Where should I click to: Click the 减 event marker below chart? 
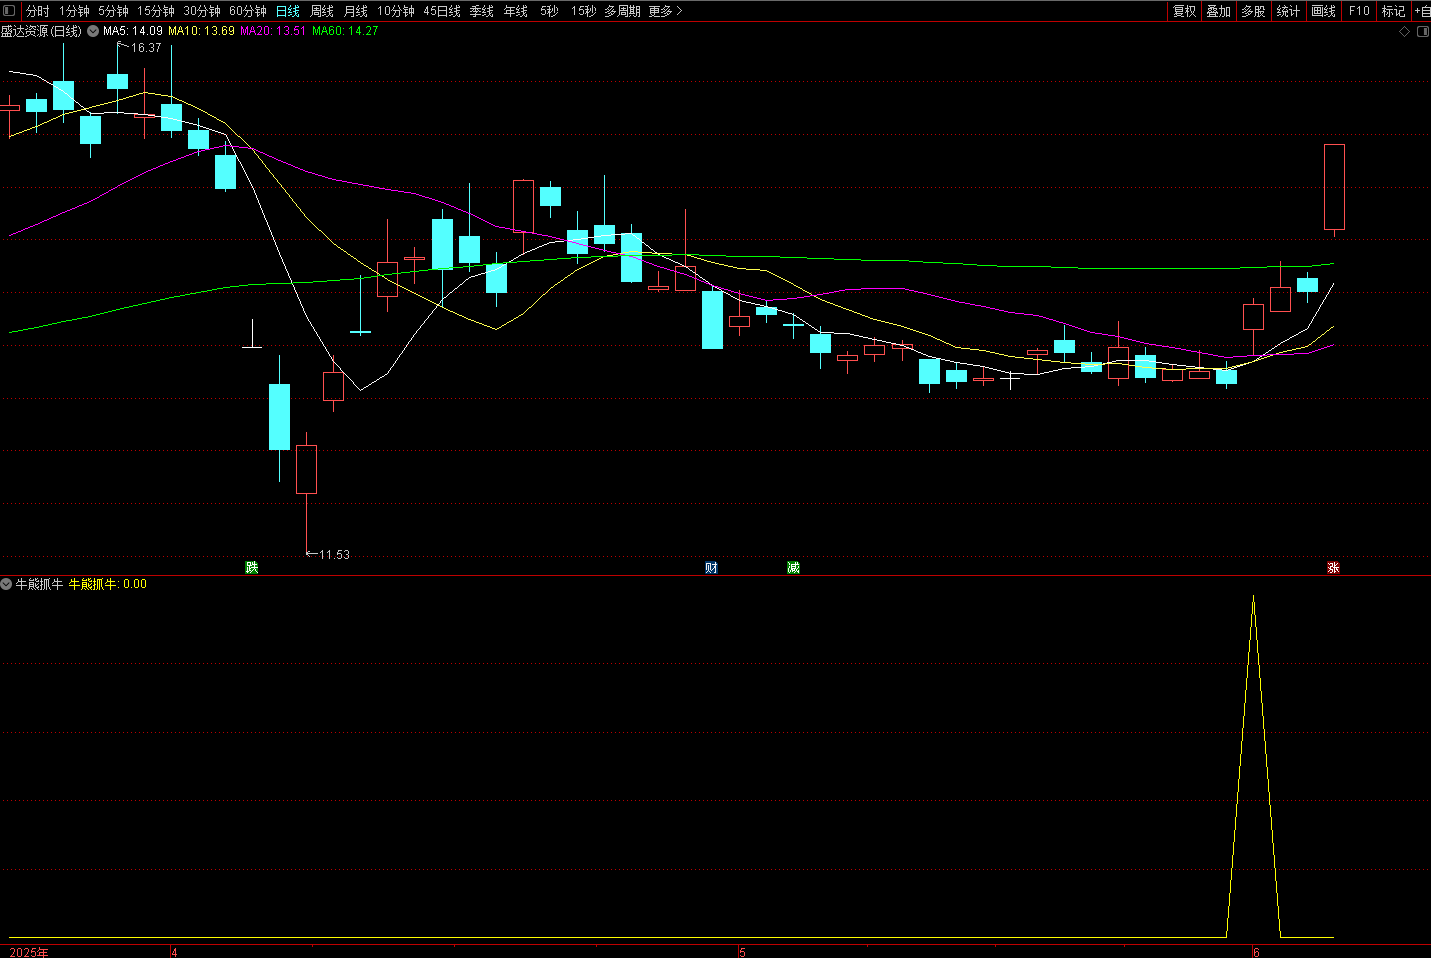(x=793, y=567)
